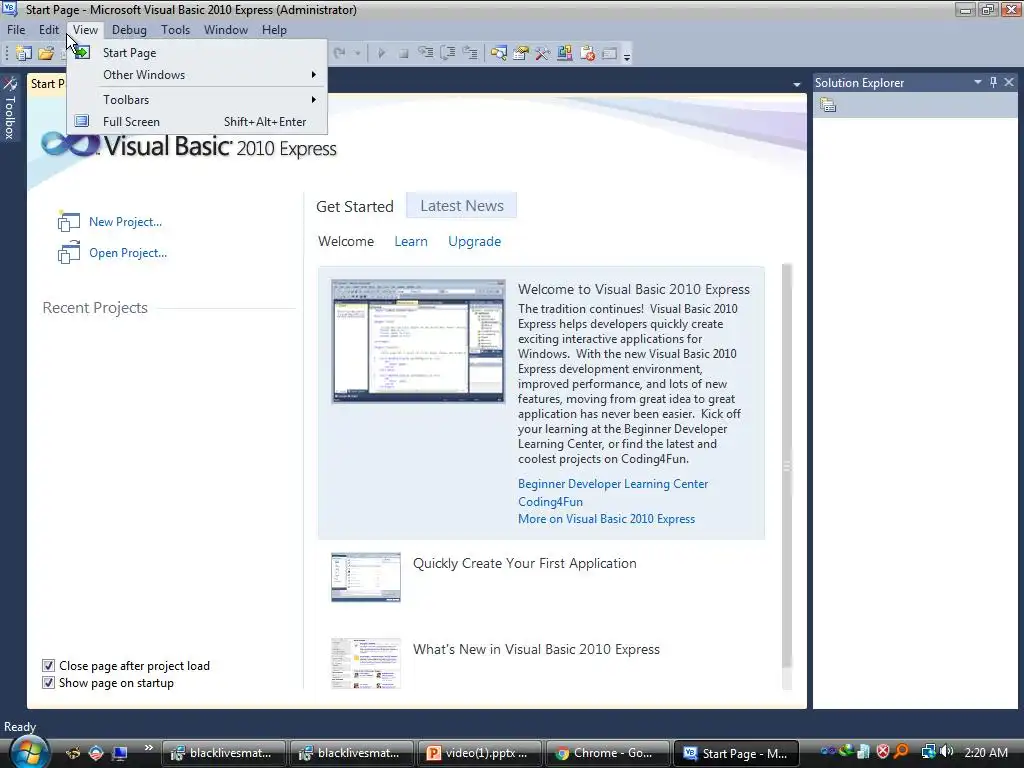
Task: Expand the Other Windows submenu
Action: pos(197,74)
